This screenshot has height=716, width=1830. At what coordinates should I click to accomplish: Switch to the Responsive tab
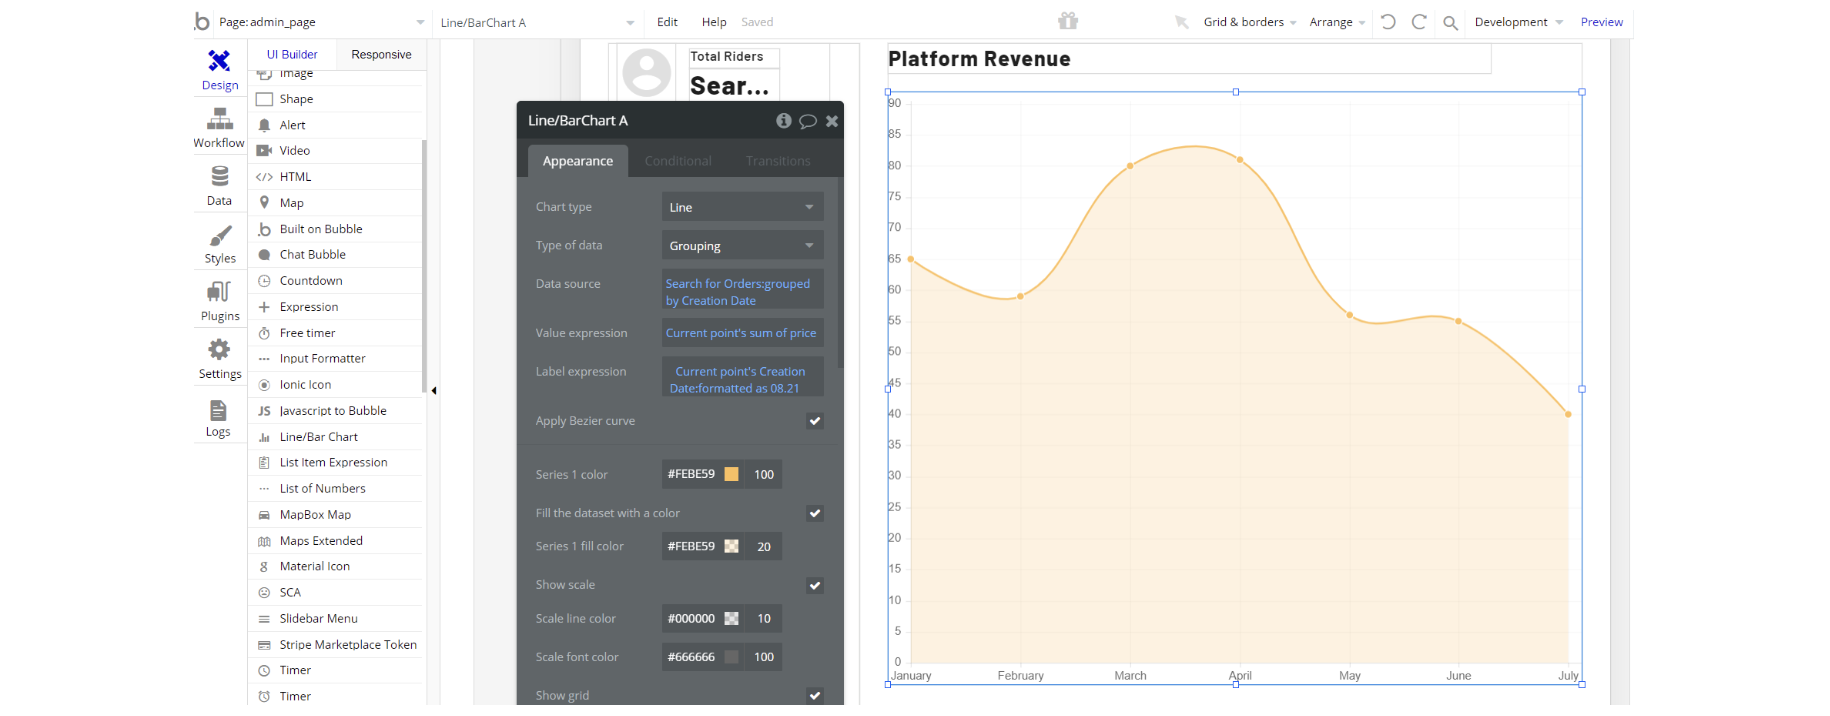[381, 55]
